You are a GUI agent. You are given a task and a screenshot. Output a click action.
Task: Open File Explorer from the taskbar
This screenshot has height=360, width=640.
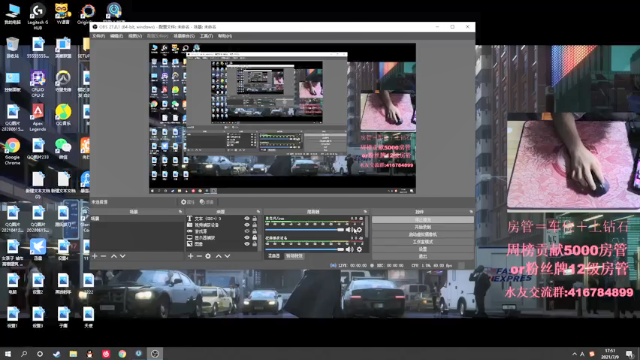pos(73,354)
